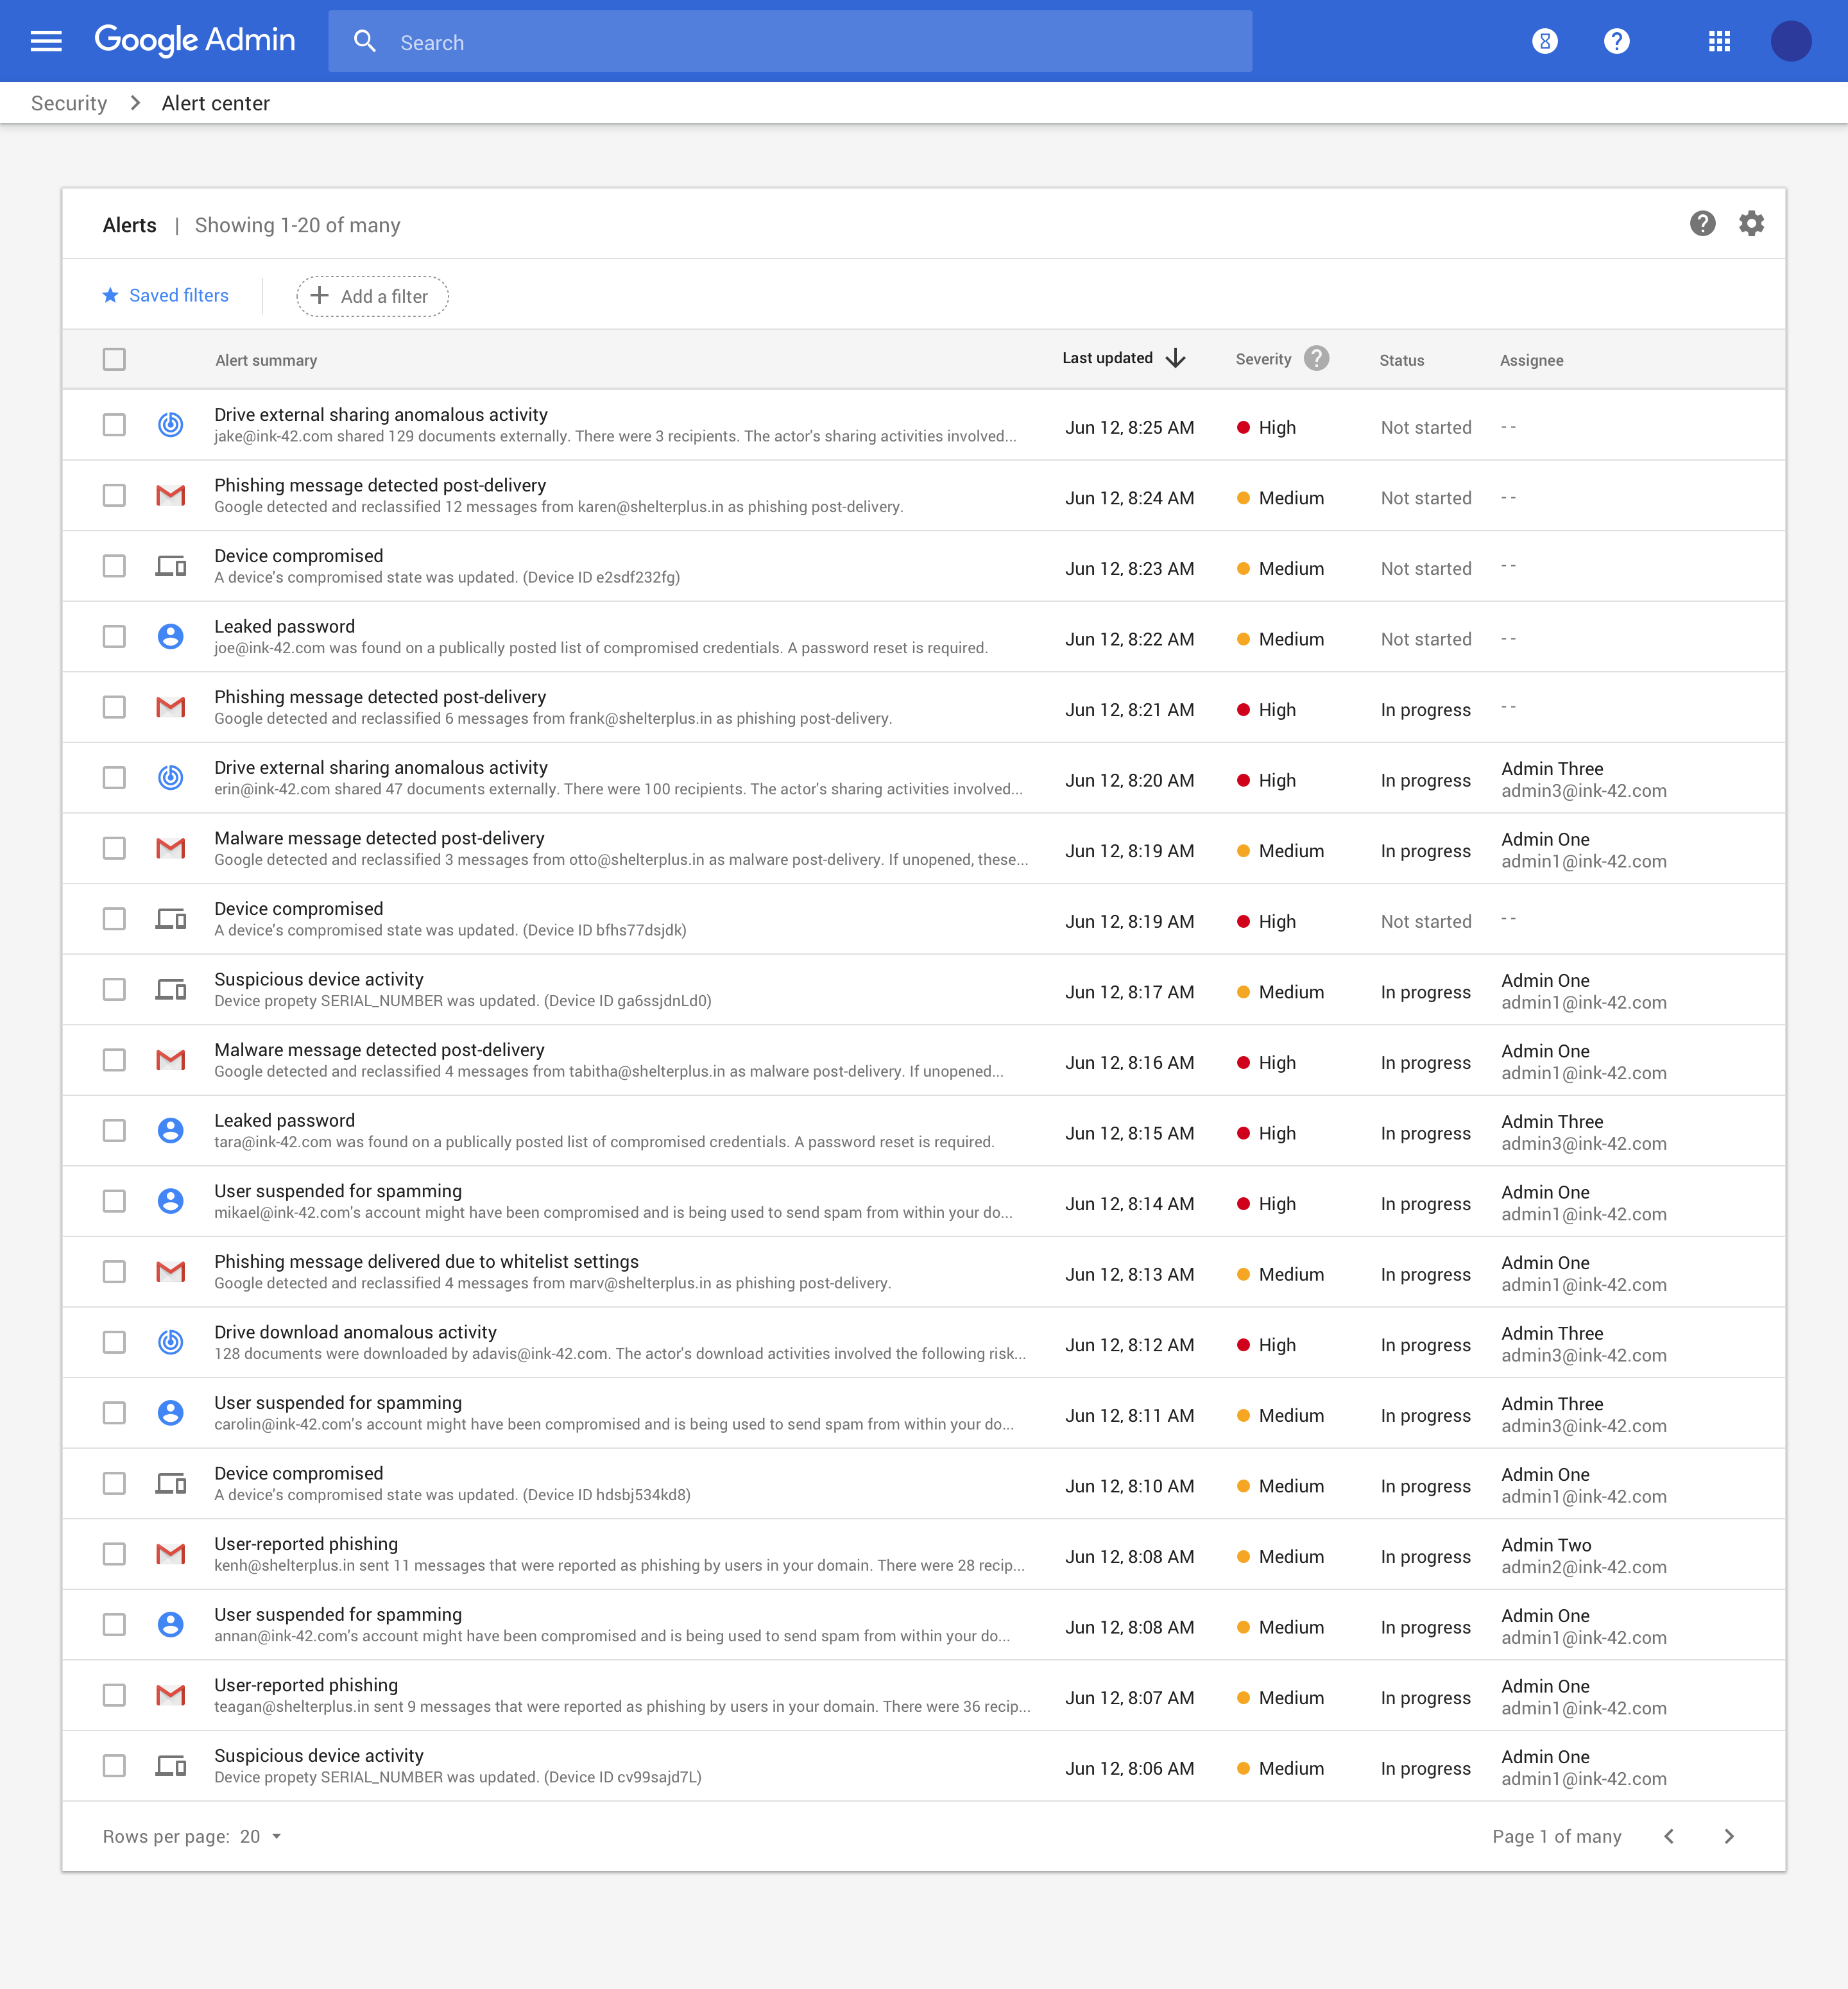1848x1989 pixels.
Task: Expand the Rows per page dropdown
Action: [262, 1836]
